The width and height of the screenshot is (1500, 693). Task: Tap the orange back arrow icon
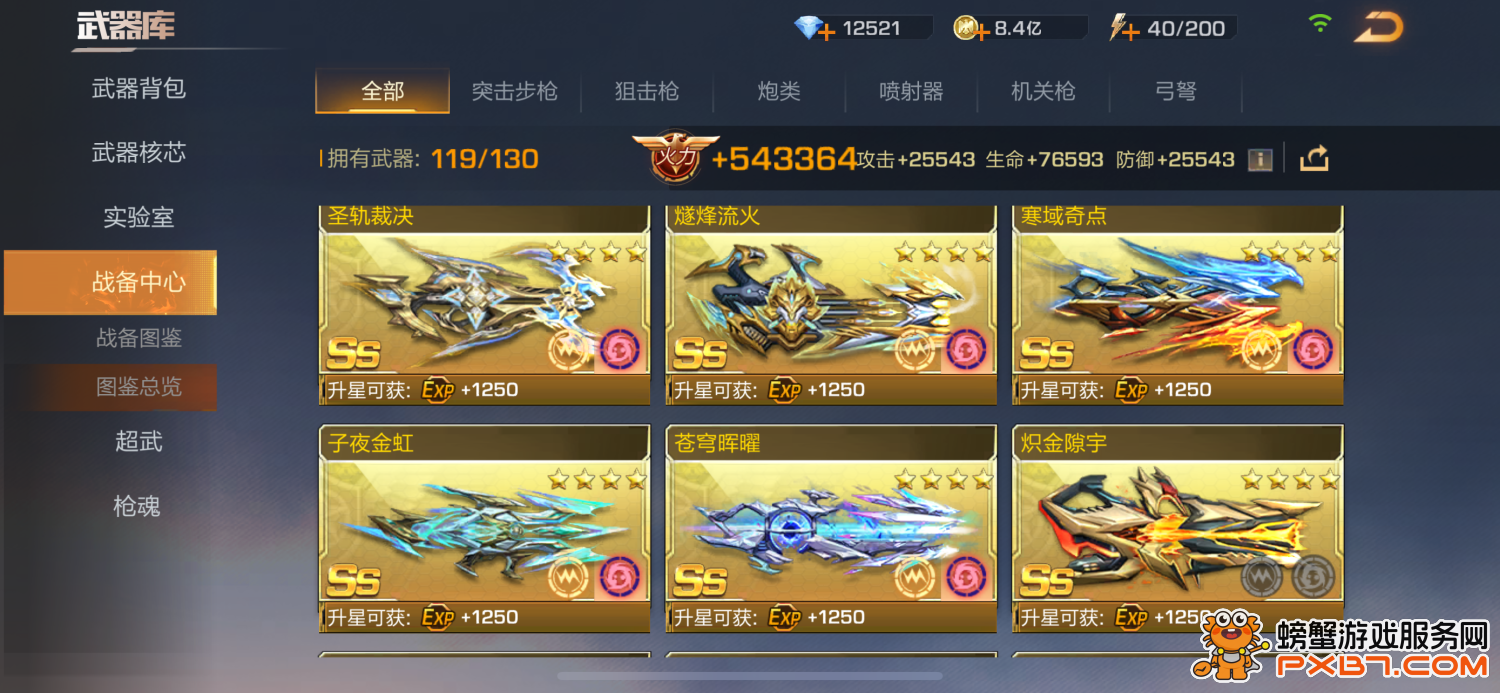click(1379, 28)
